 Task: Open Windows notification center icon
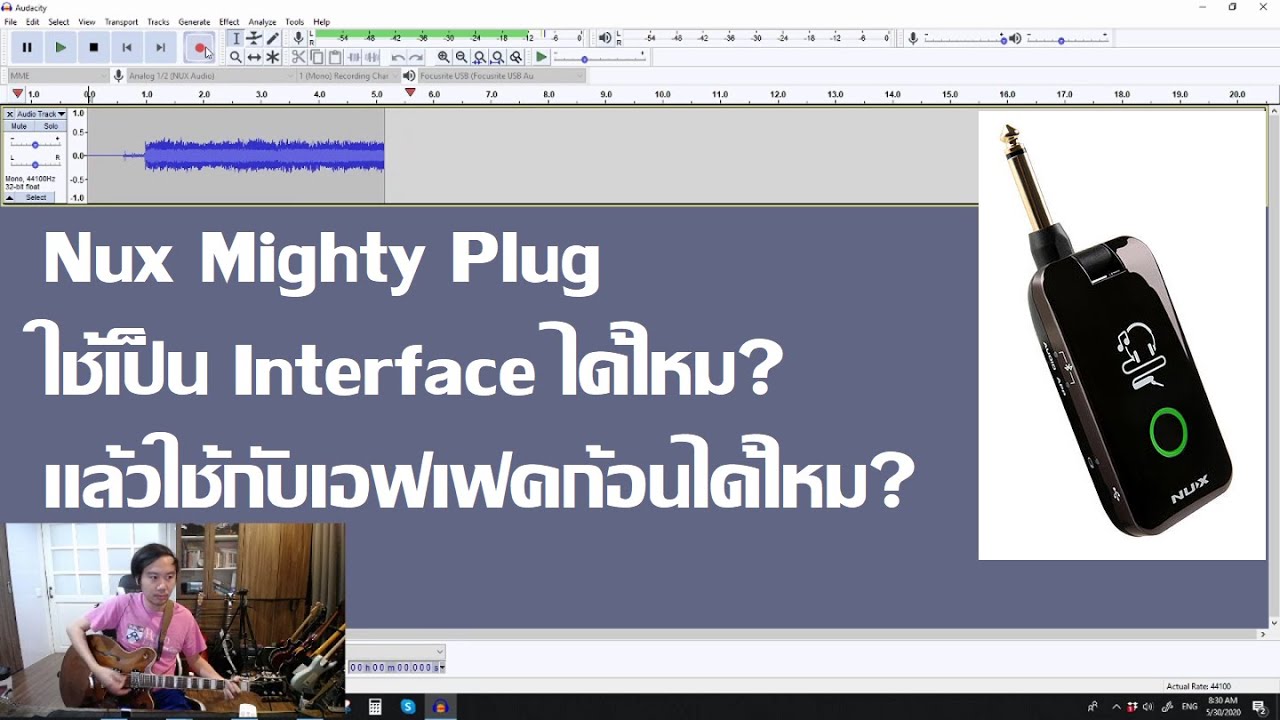tap(1260, 707)
